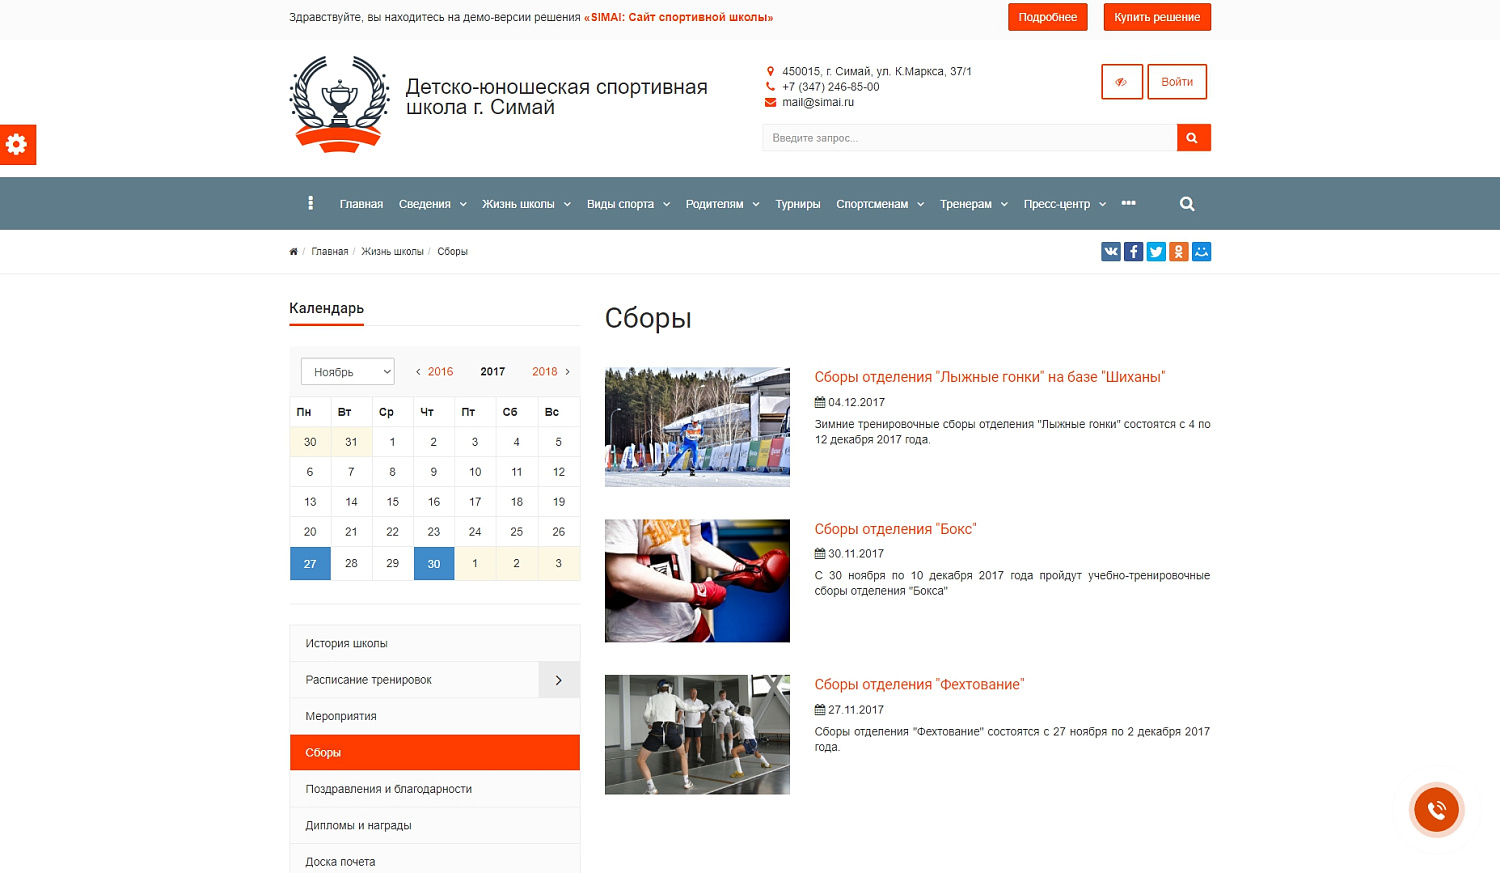Select "Главная" in the navigation menu
The height and width of the screenshot is (873, 1500).
click(361, 203)
